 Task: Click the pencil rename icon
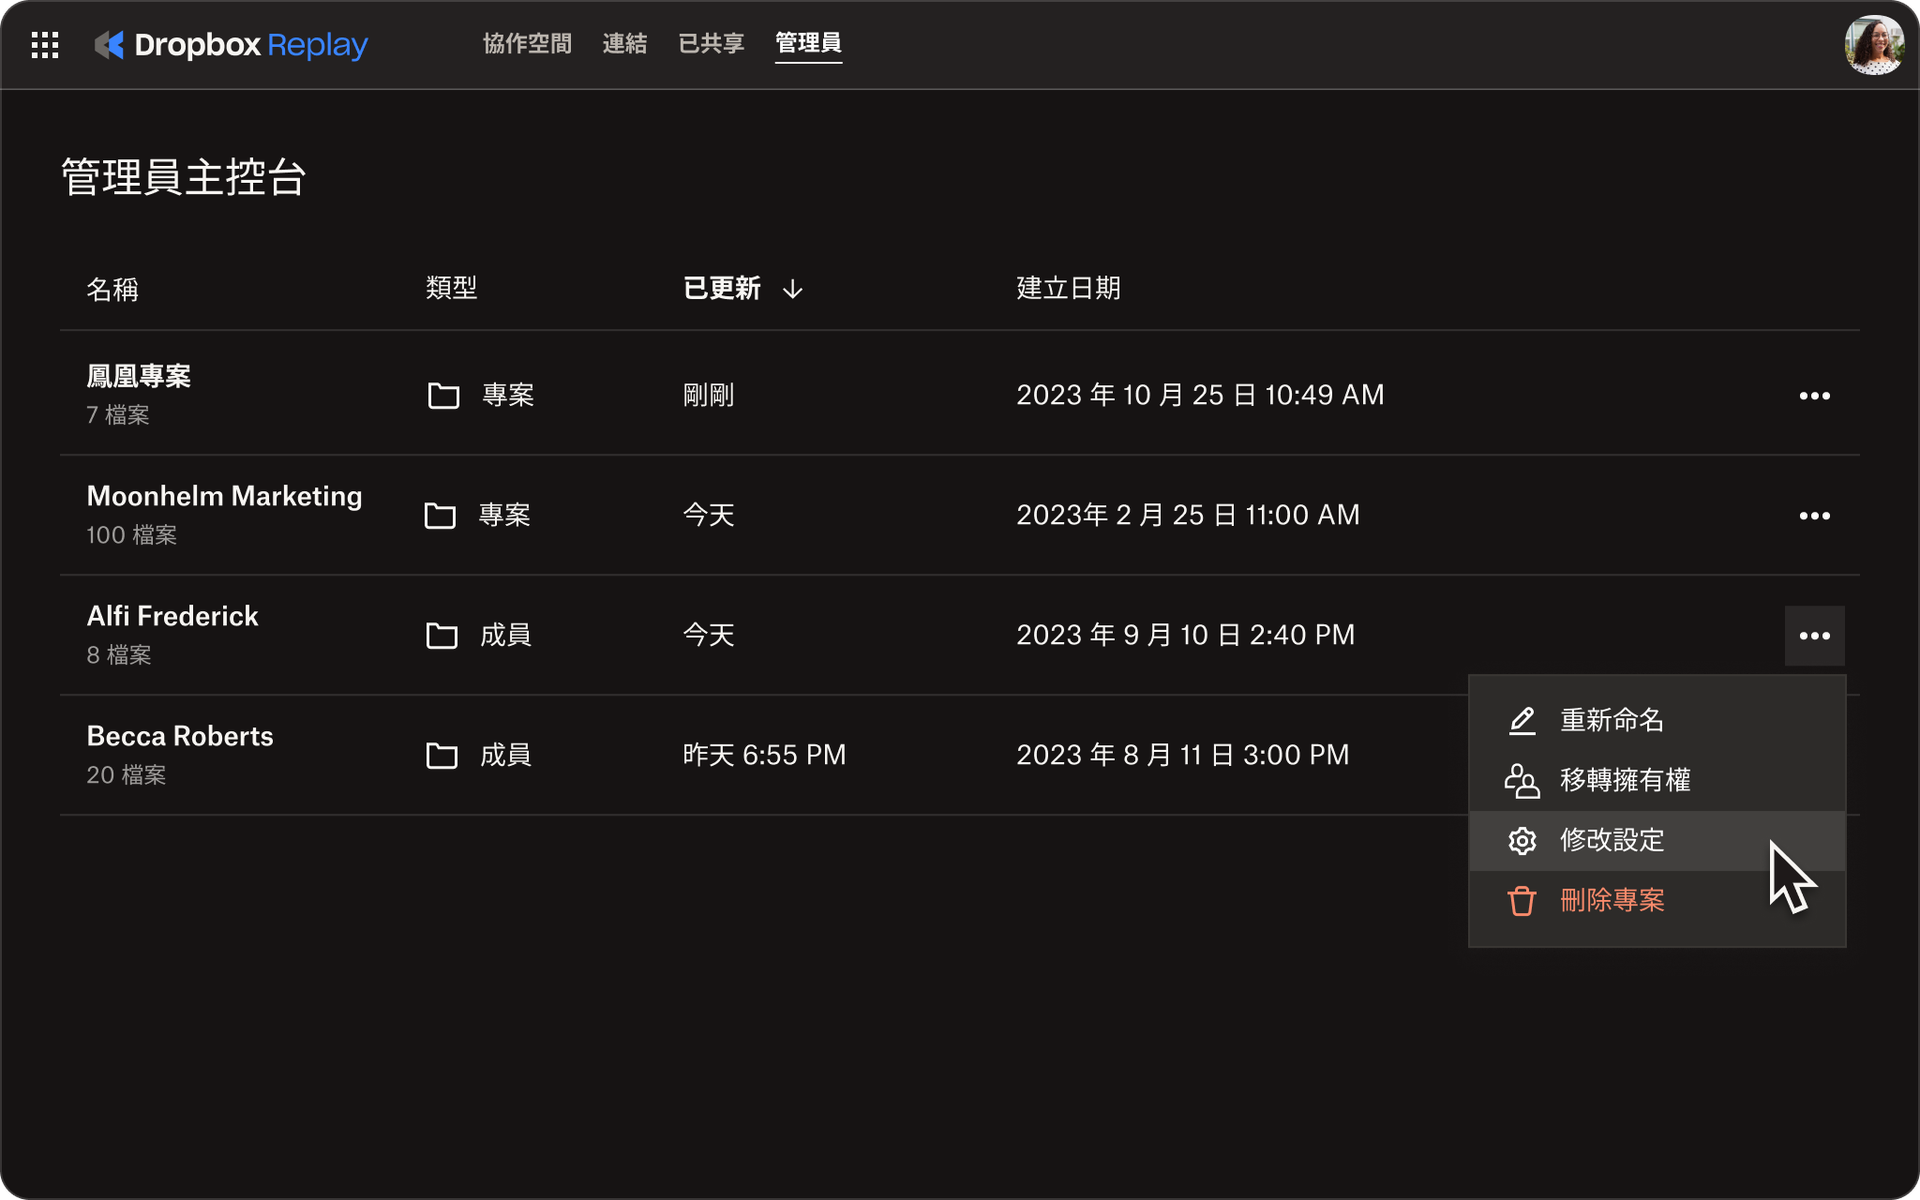tap(1521, 721)
